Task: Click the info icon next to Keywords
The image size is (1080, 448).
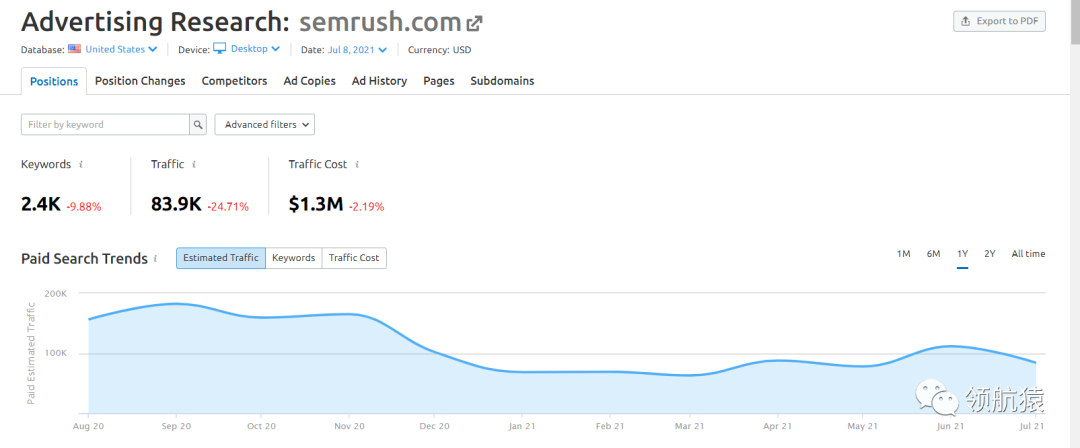Action: 81,165
